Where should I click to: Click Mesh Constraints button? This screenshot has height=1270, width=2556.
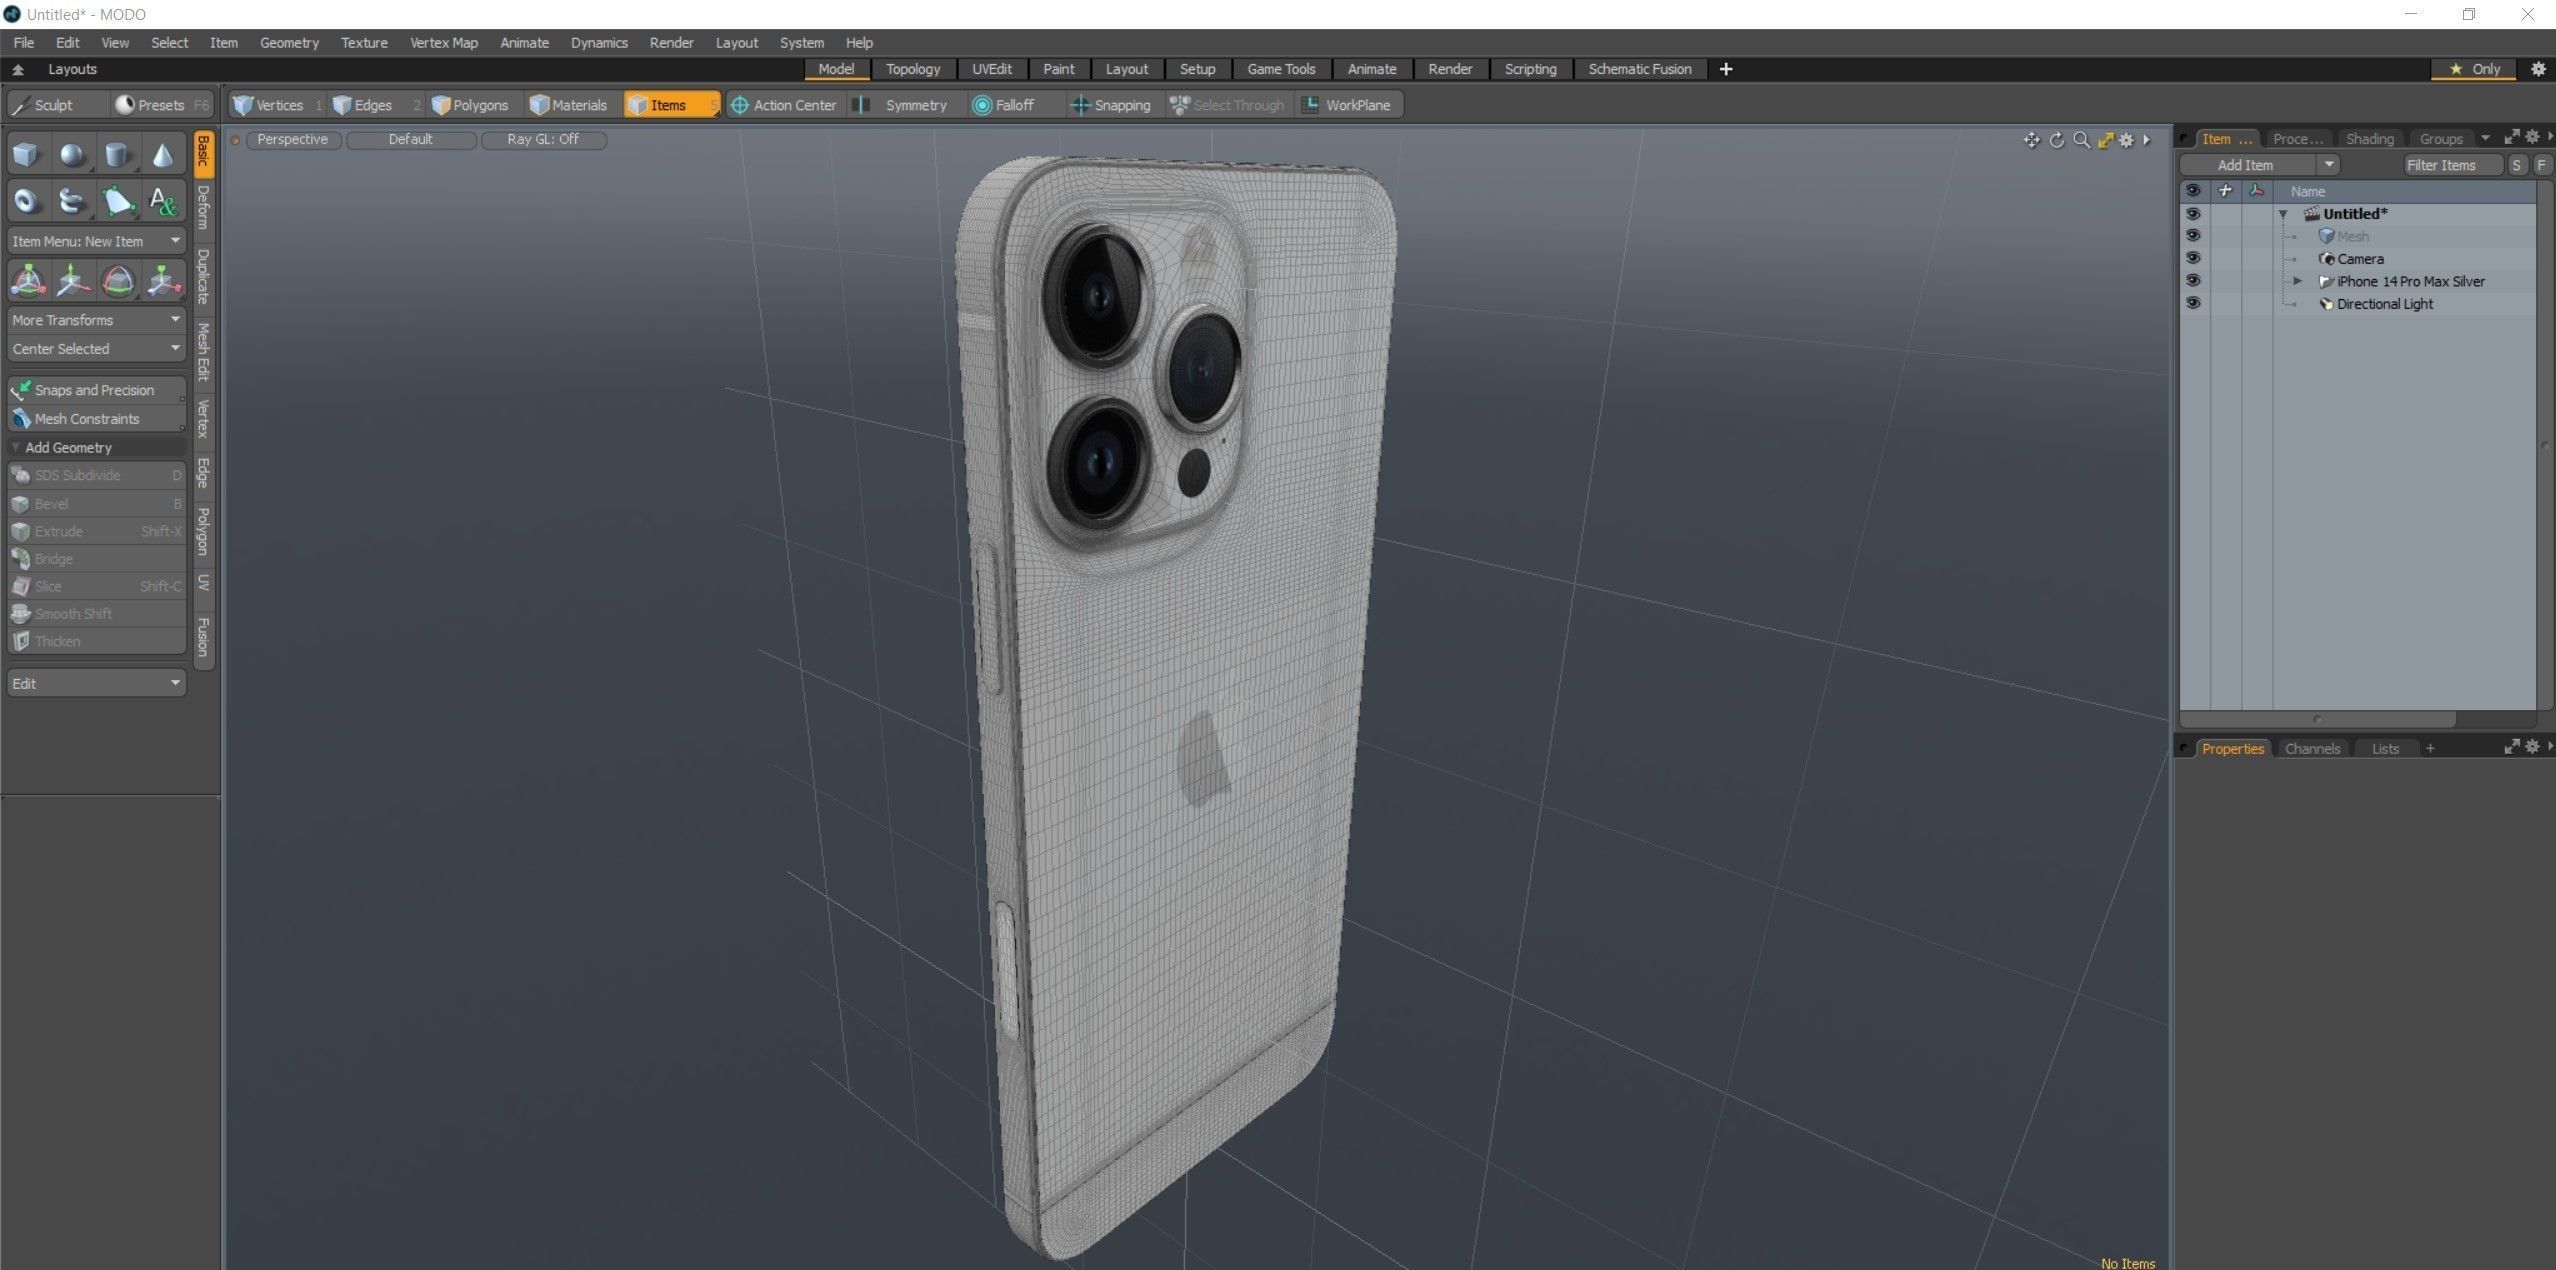96,419
